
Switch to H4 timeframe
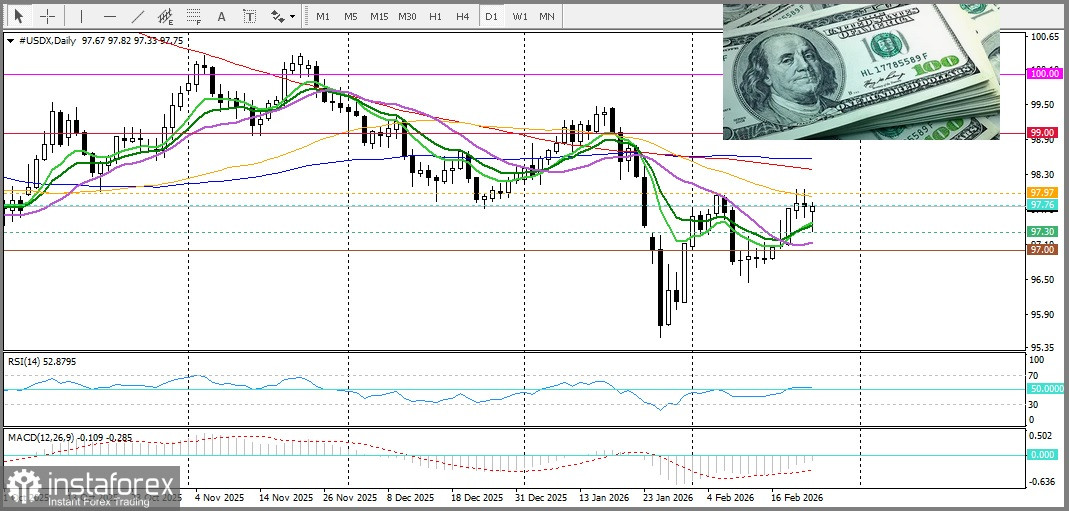[461, 16]
